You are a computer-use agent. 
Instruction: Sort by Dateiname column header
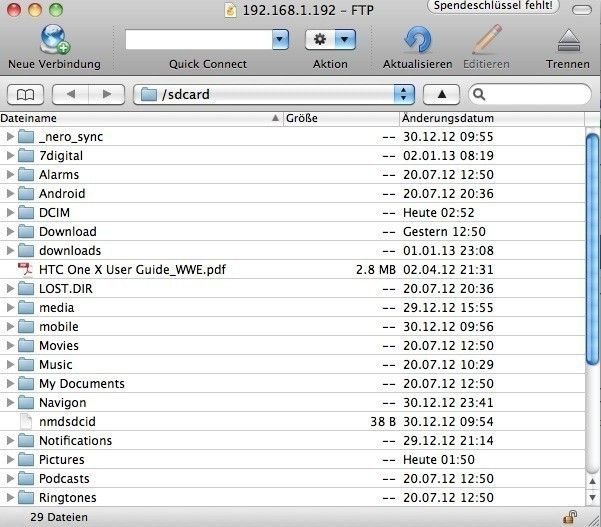coord(141,118)
